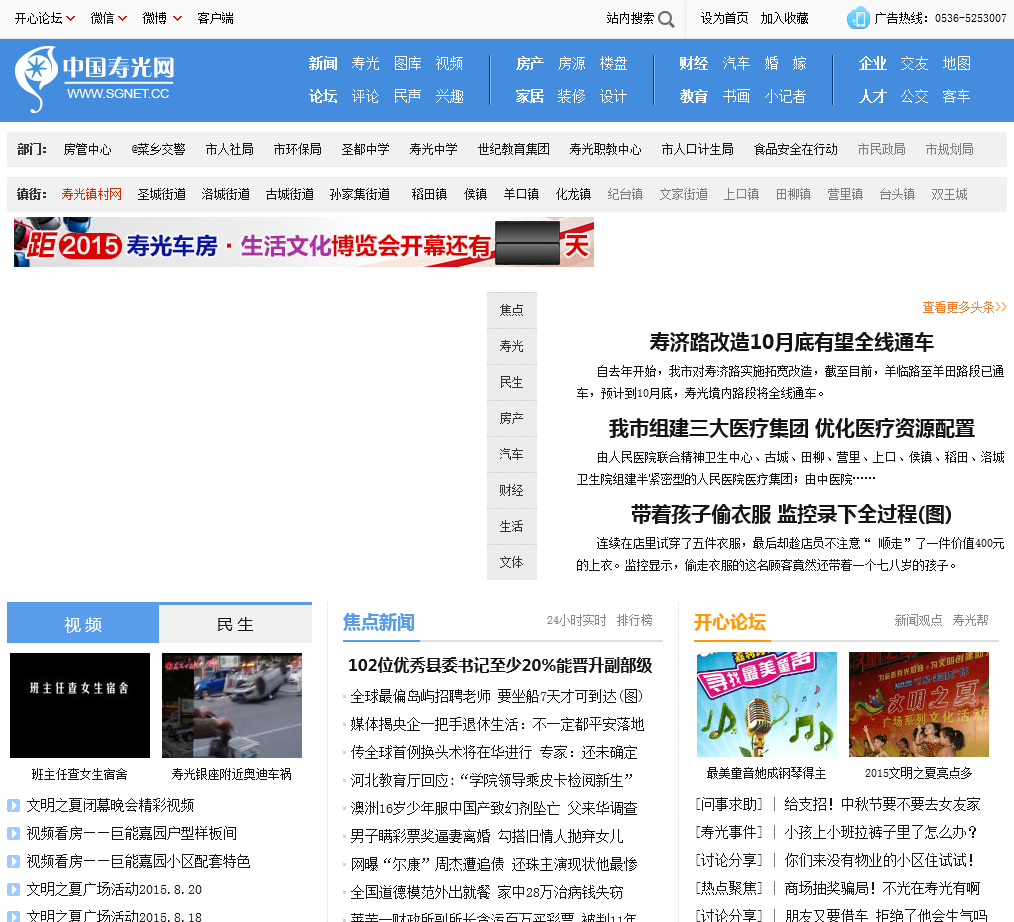Select the 视频 tab
1014x922 pixels.
83,624
